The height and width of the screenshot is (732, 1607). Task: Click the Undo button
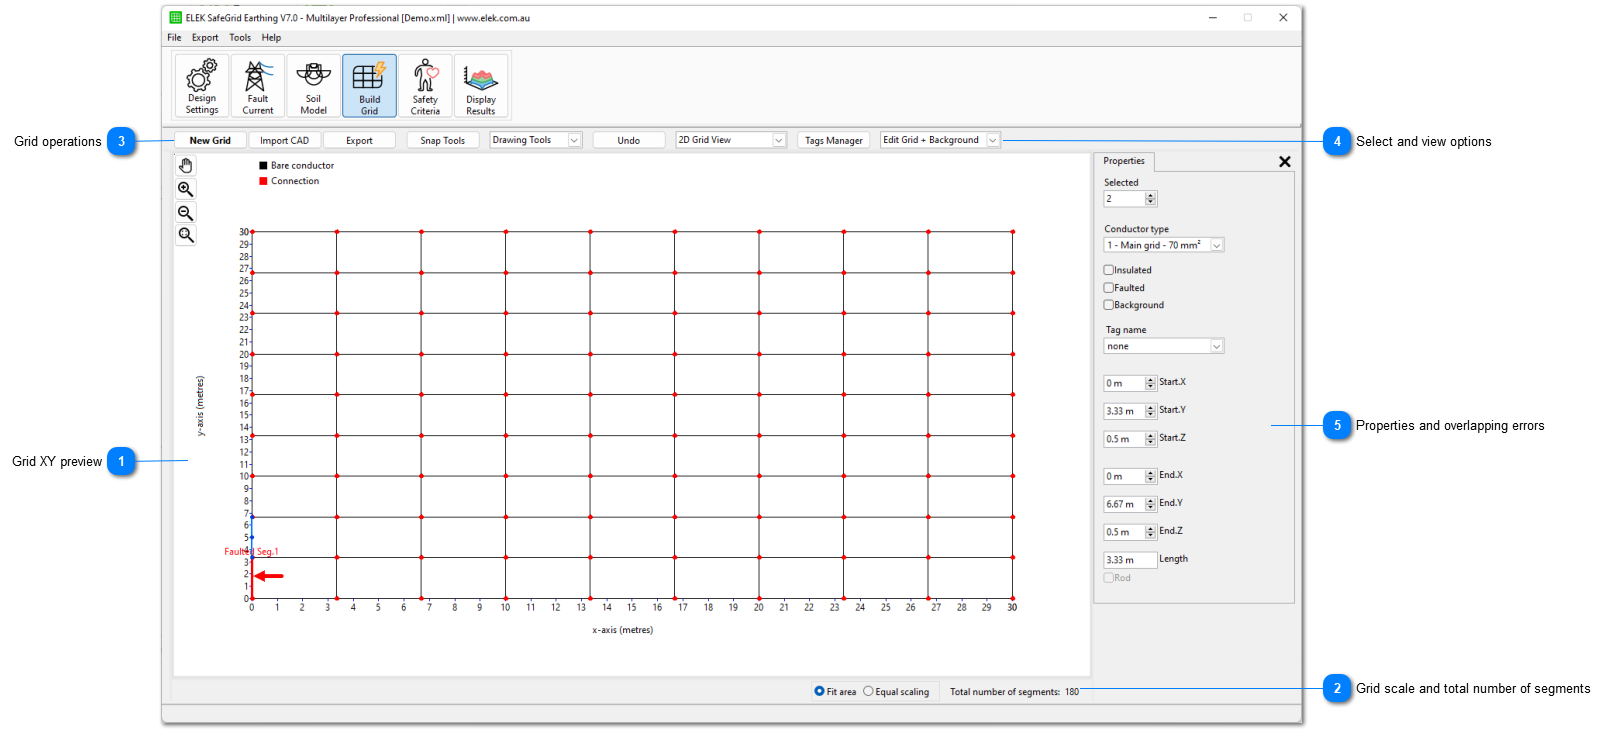pyautogui.click(x=629, y=140)
